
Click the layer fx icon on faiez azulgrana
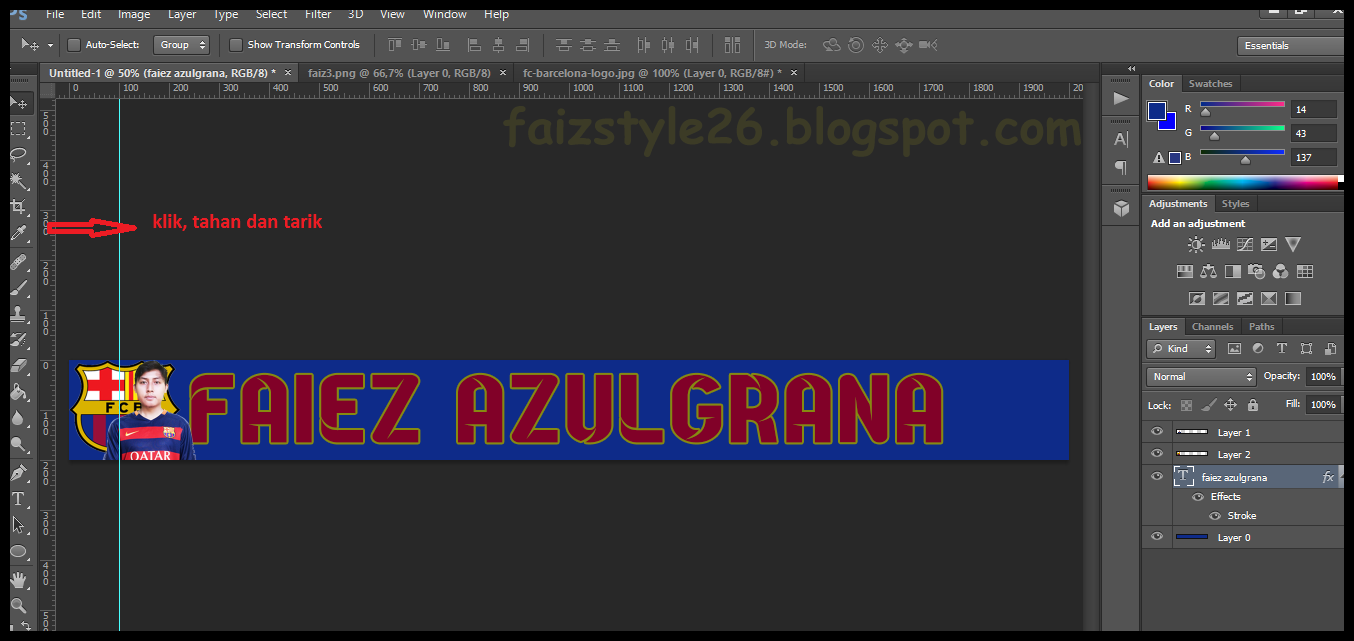coord(1328,477)
